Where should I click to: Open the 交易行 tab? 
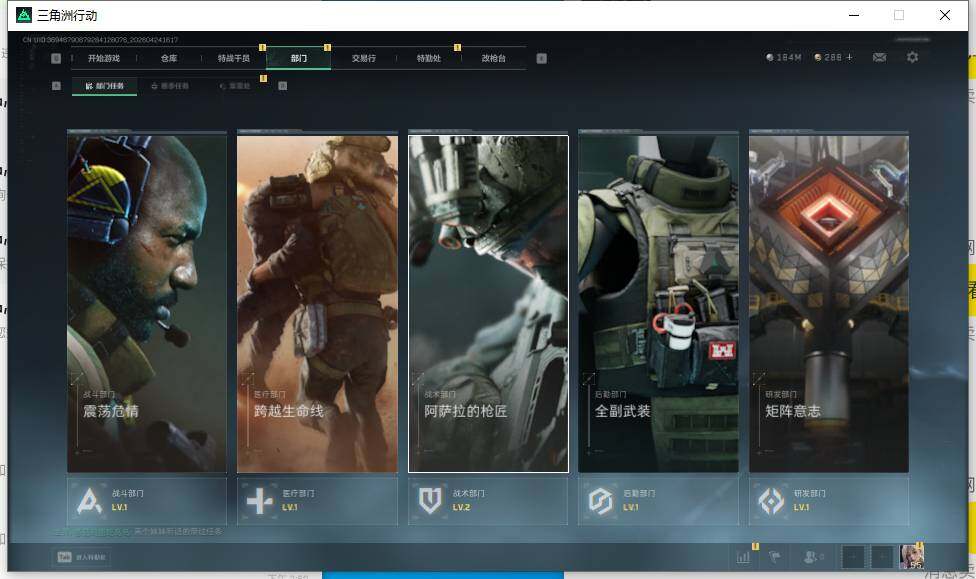[x=364, y=59]
